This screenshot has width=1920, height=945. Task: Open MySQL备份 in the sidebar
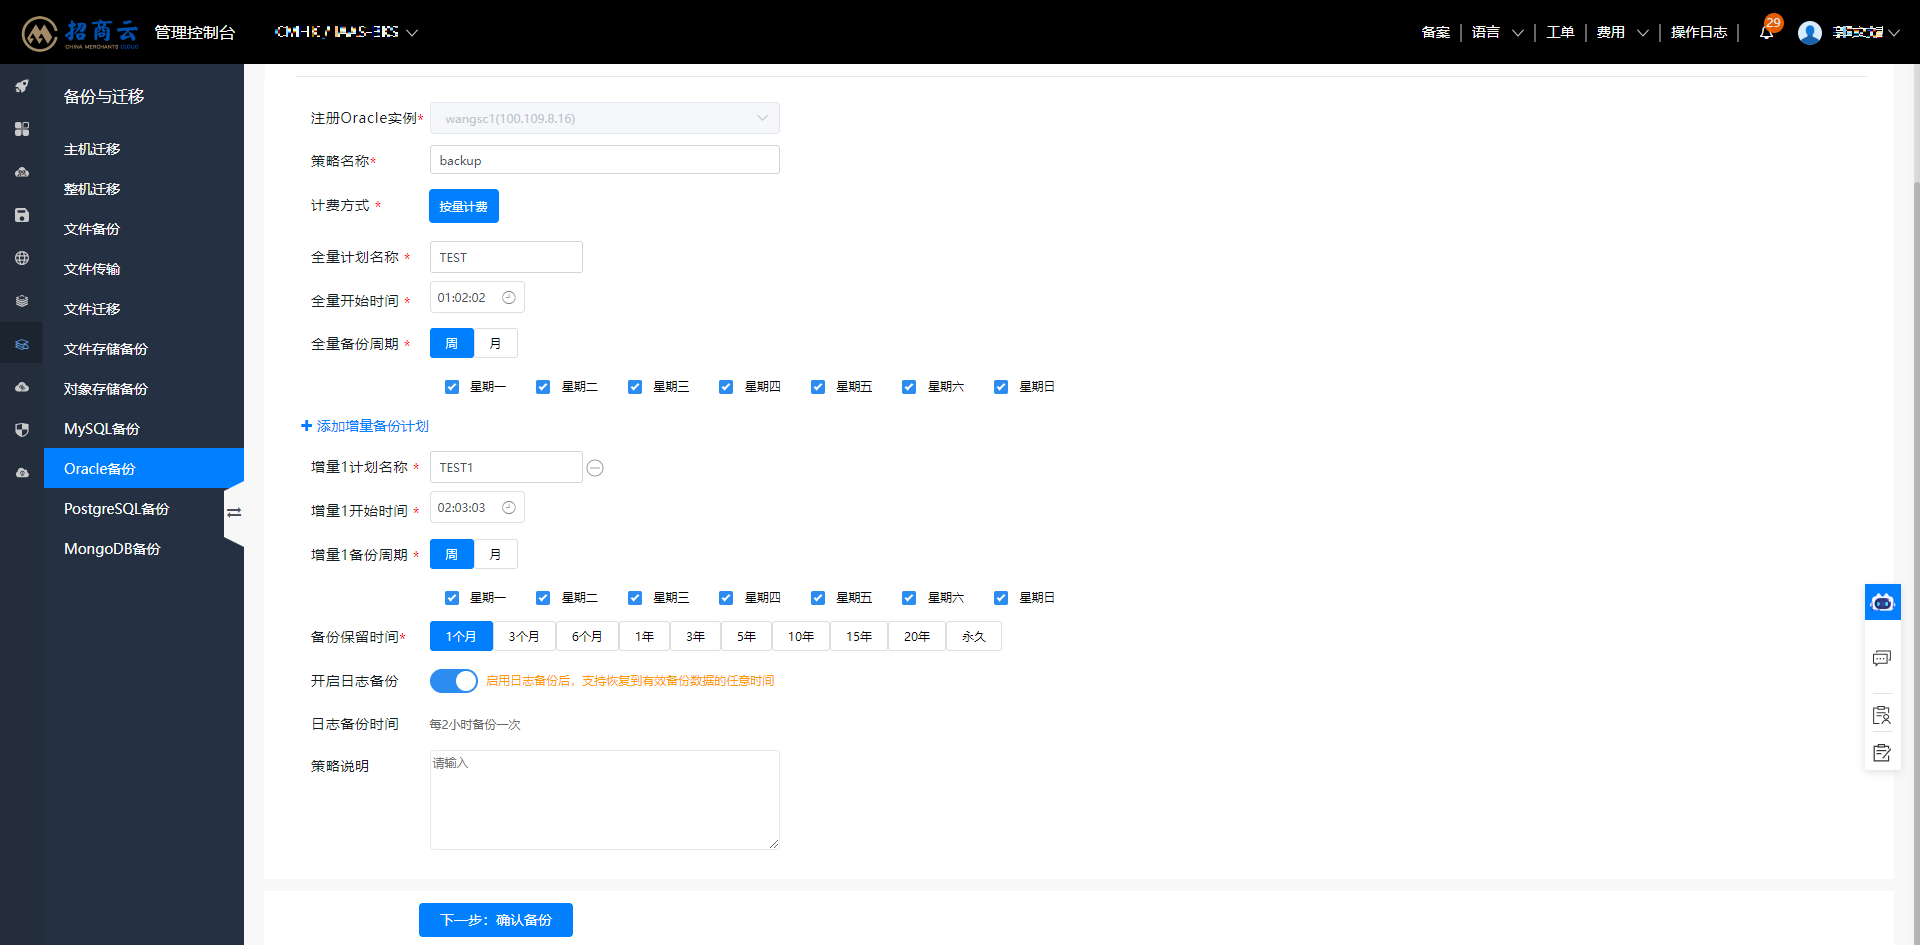pyautogui.click(x=144, y=429)
